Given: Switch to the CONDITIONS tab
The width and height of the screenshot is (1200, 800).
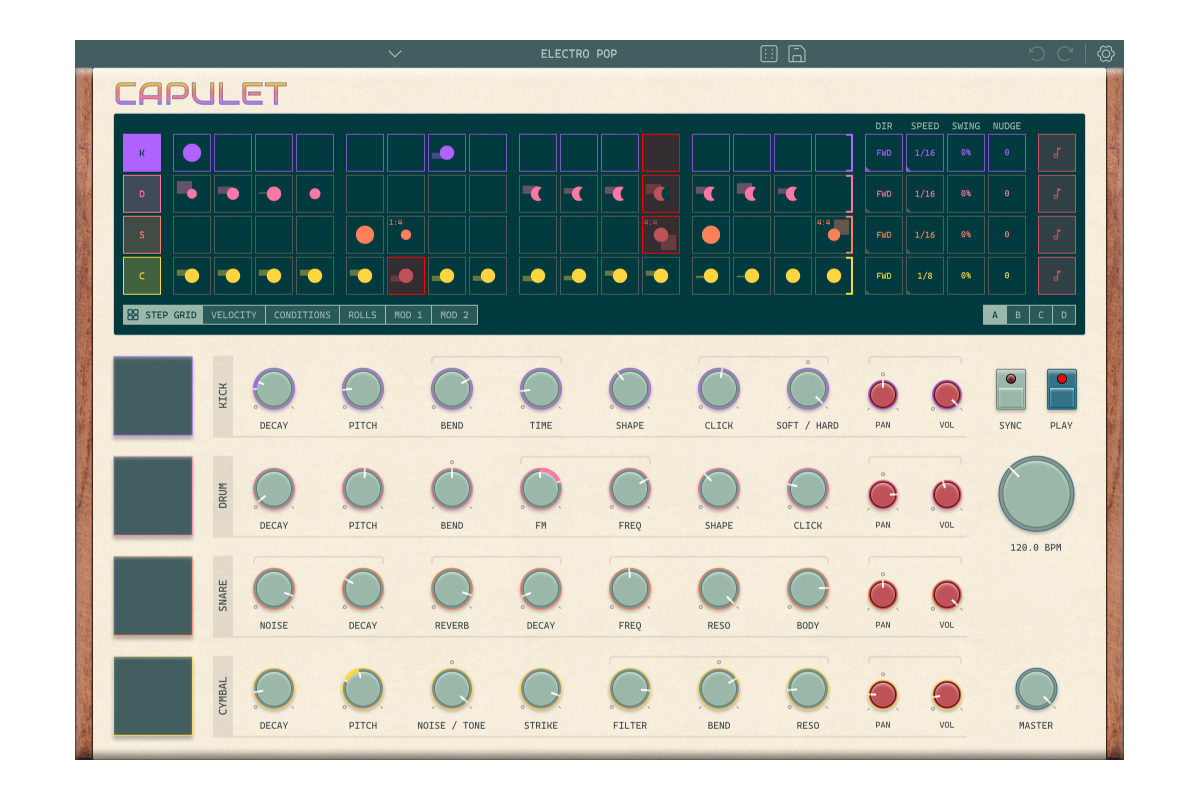Looking at the screenshot, I should pyautogui.click(x=302, y=315).
